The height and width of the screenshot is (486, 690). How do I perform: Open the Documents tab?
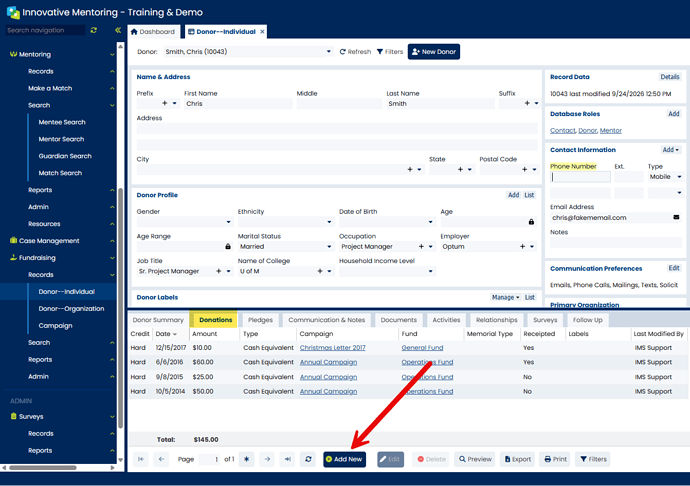[x=399, y=320]
